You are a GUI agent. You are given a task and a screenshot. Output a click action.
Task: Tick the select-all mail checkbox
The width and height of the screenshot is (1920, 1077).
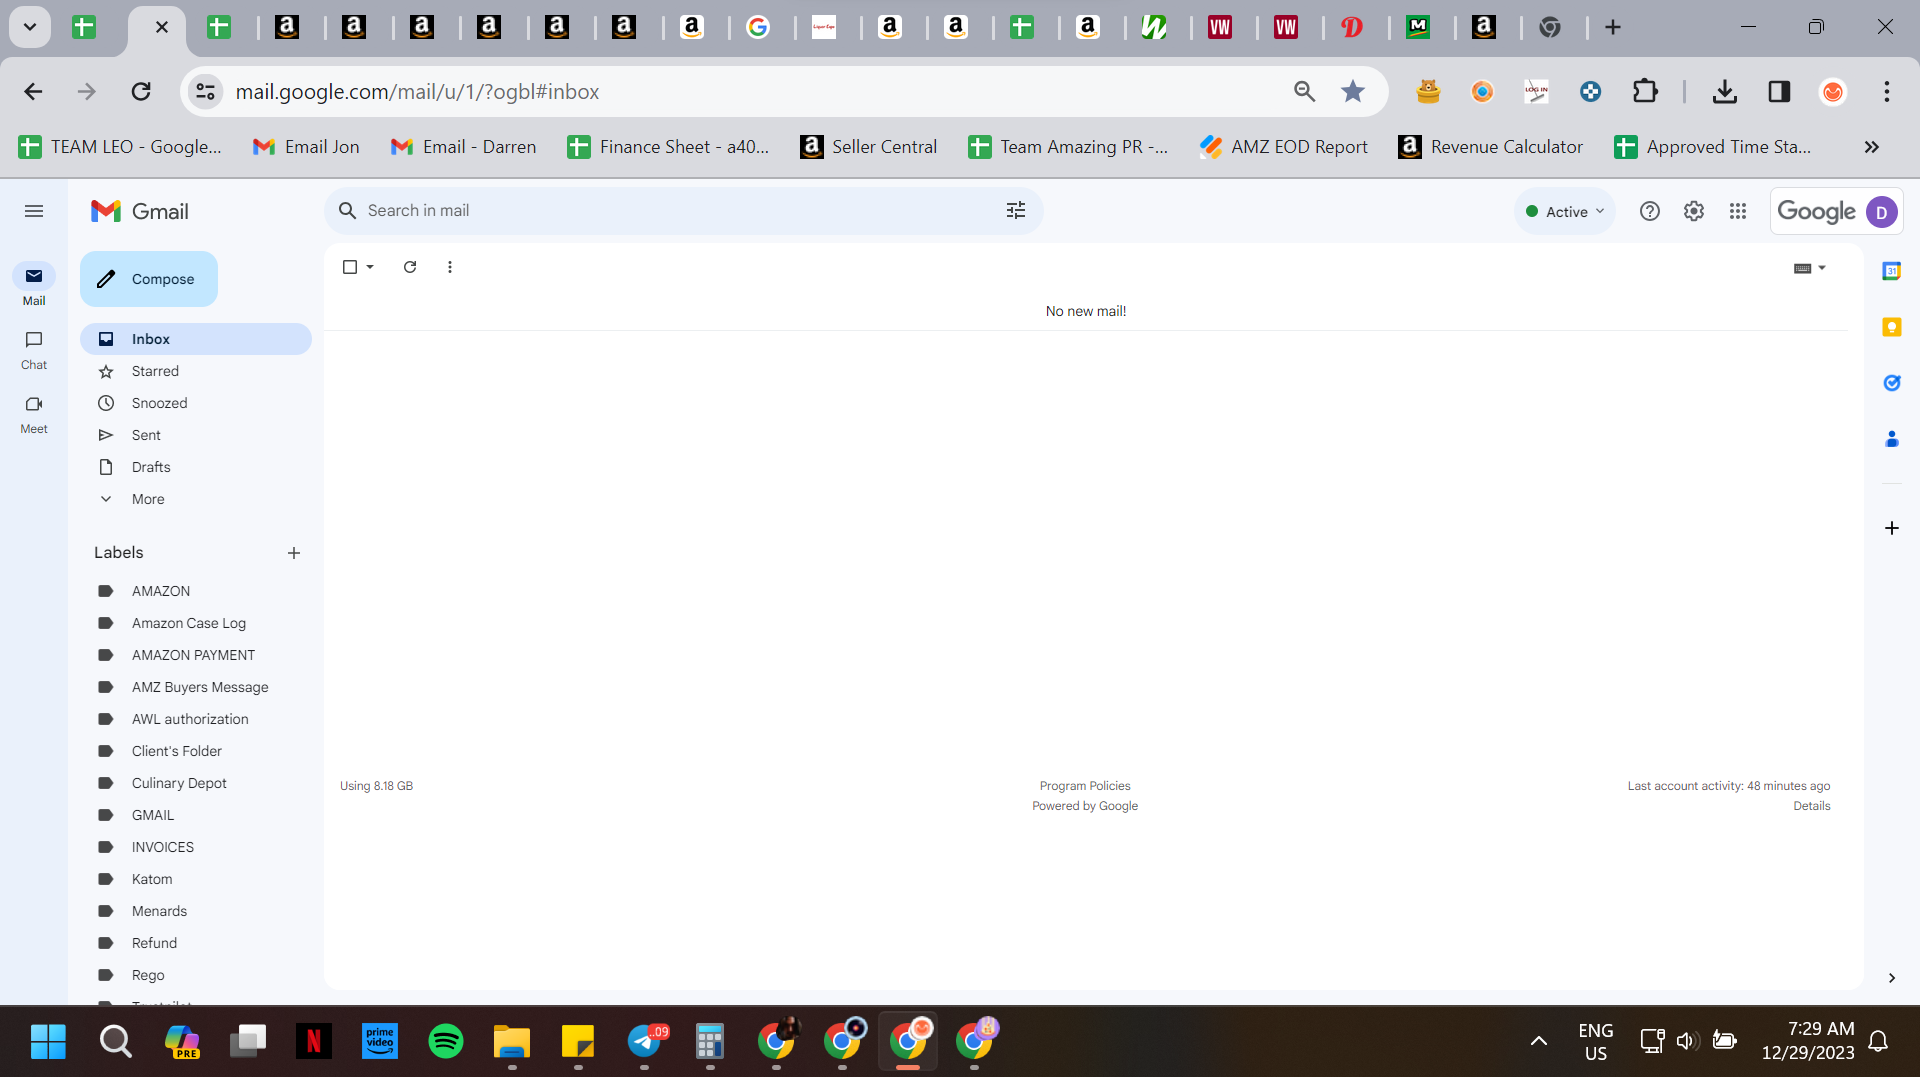coord(350,267)
